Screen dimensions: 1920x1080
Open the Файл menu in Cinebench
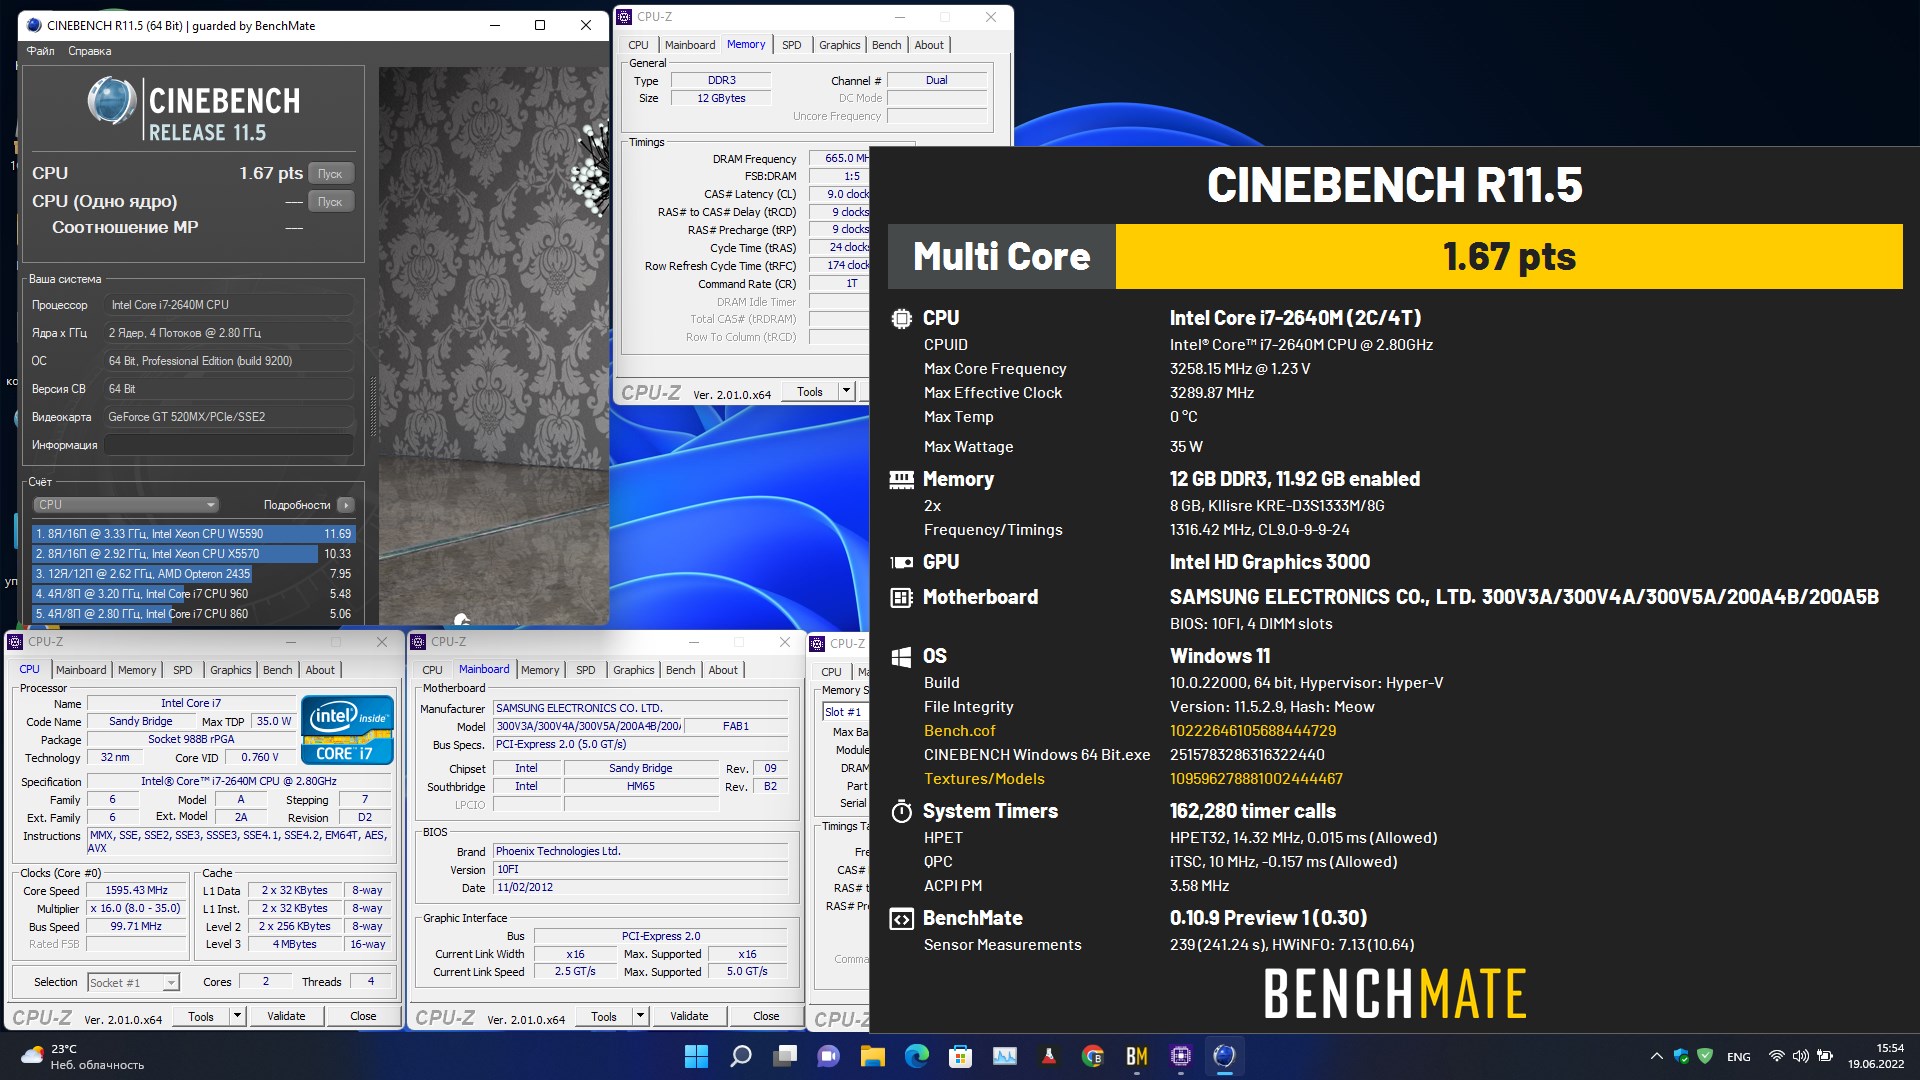tap(41, 51)
